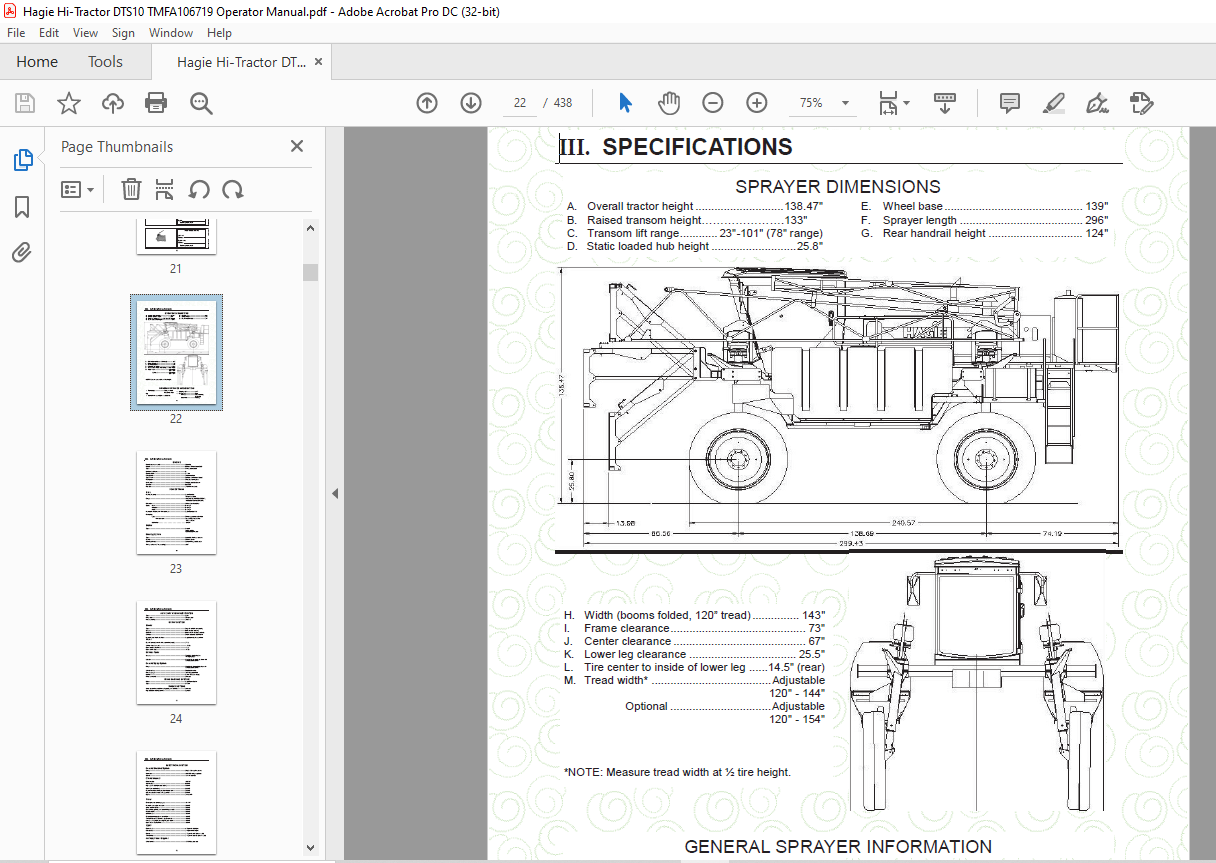Show the Page Thumbnails panel icon
This screenshot has height=863, width=1216.
(22, 160)
